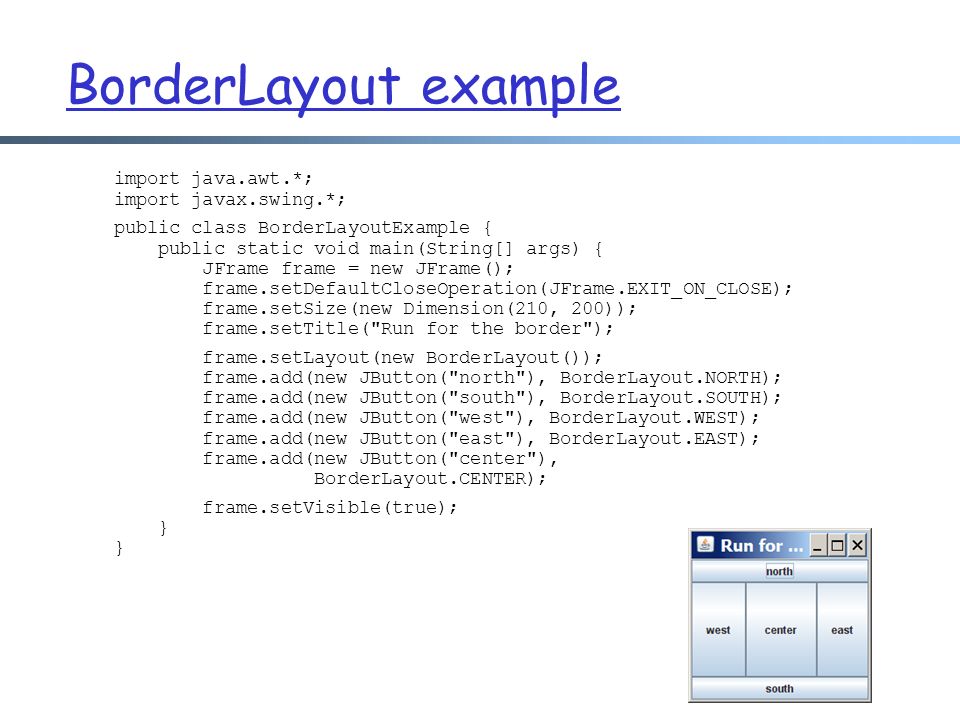Click the 'Run for ...' window title text
This screenshot has height=720, width=960.
pos(761,546)
